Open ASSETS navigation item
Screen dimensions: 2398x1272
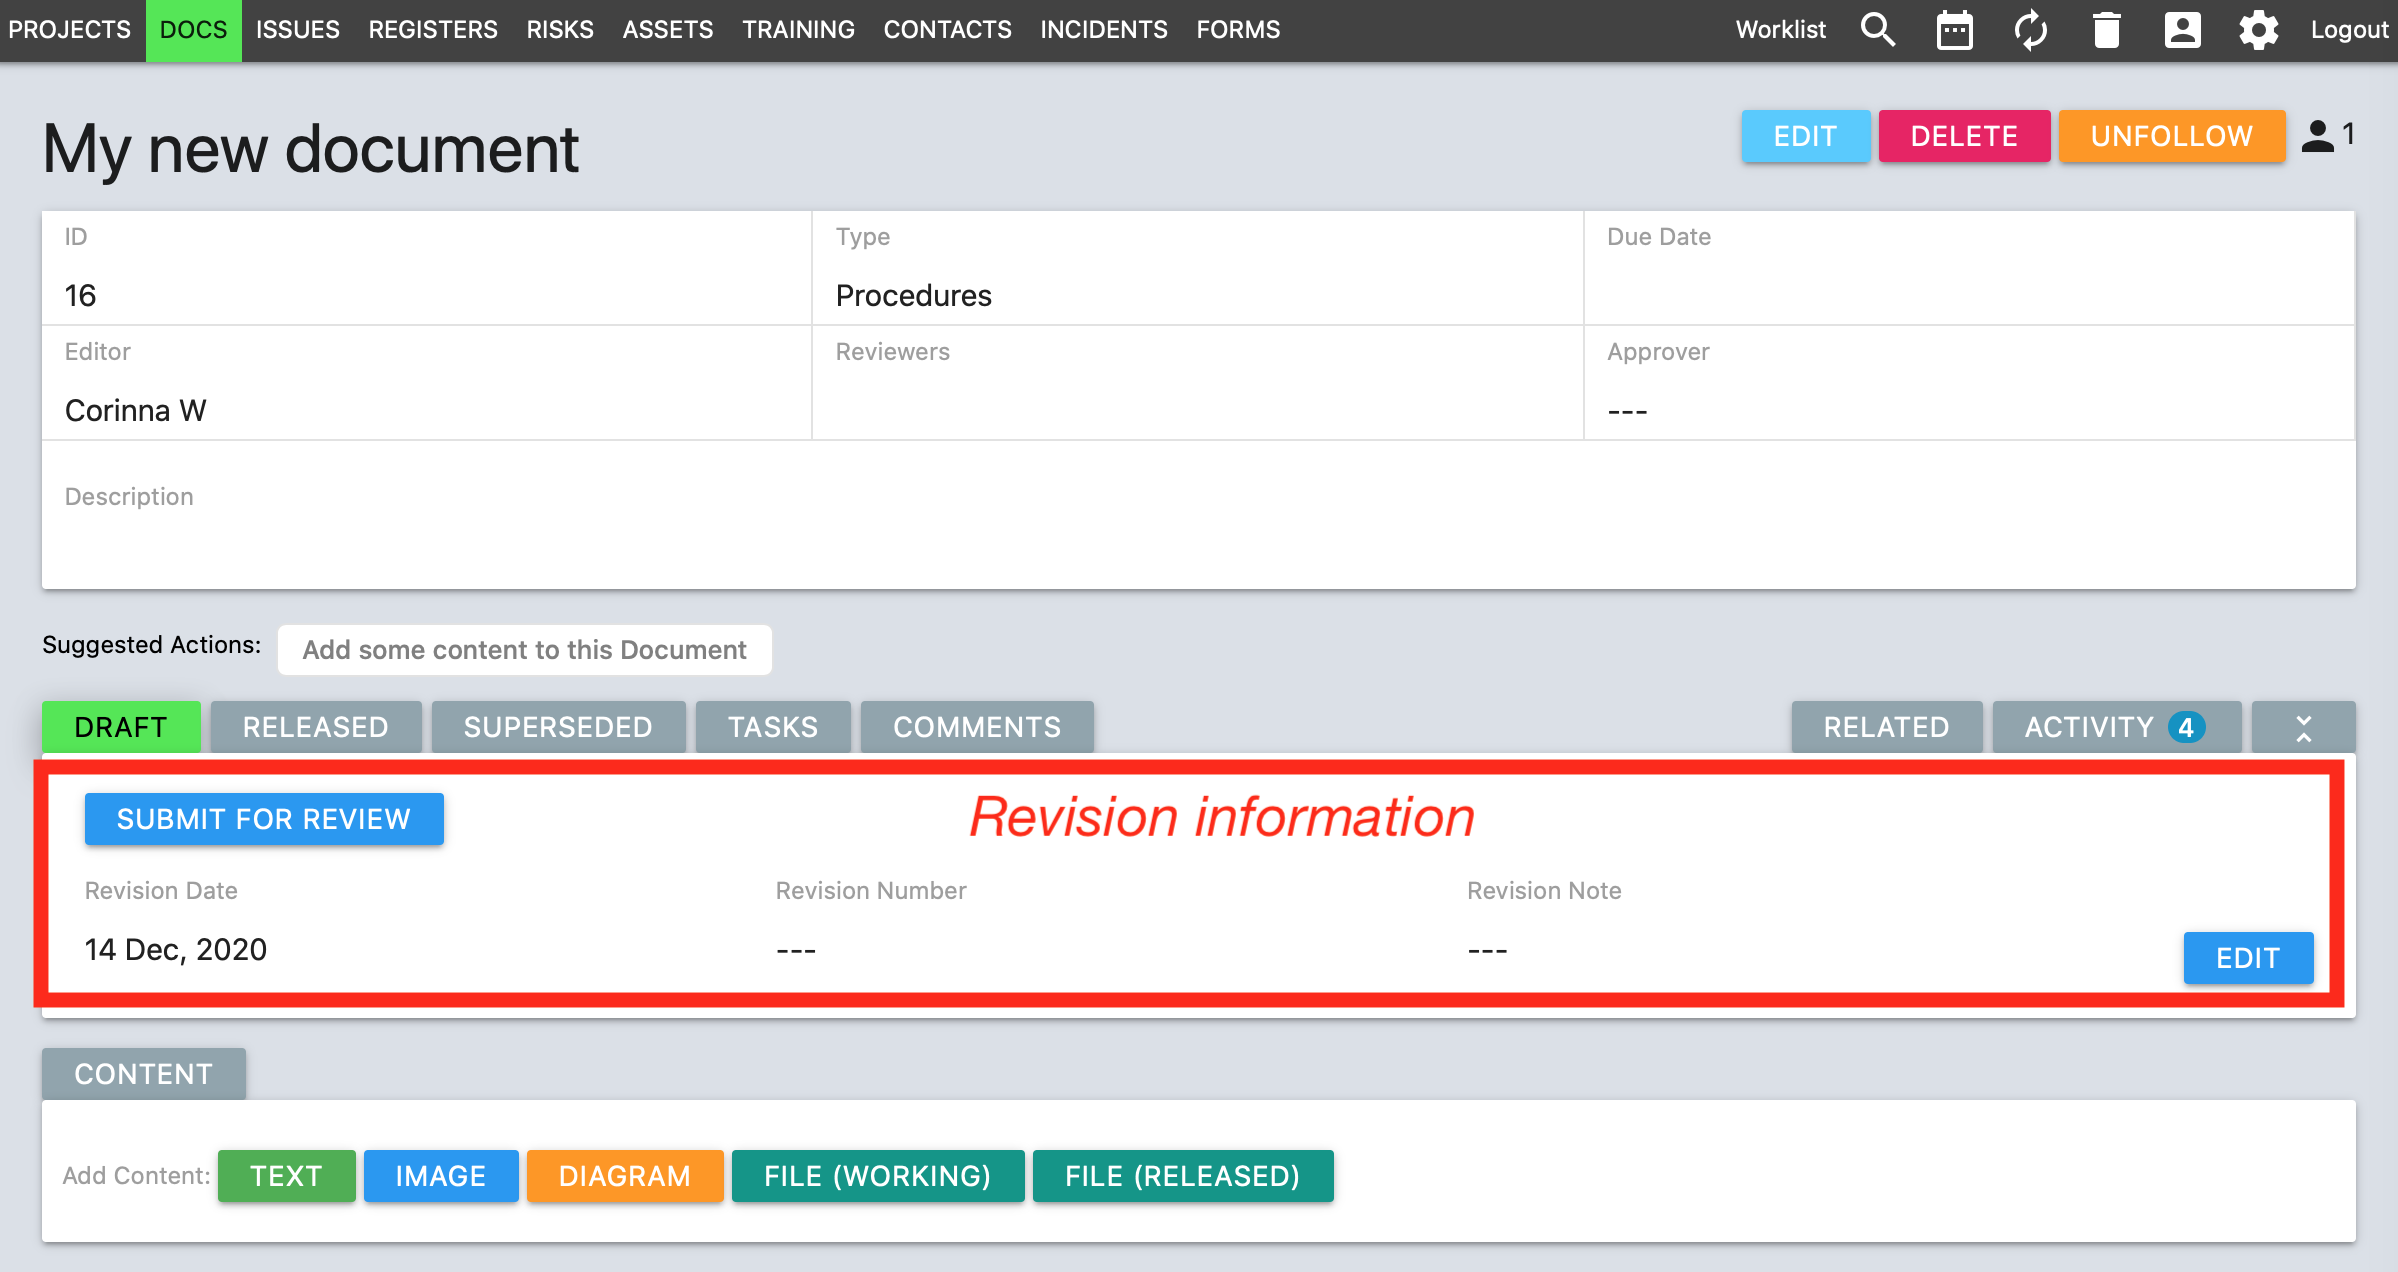click(668, 30)
